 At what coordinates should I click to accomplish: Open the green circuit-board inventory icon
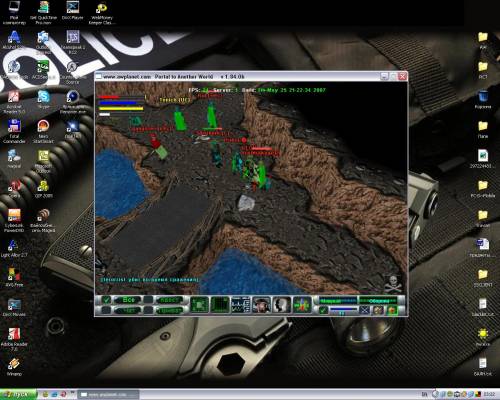point(199,305)
